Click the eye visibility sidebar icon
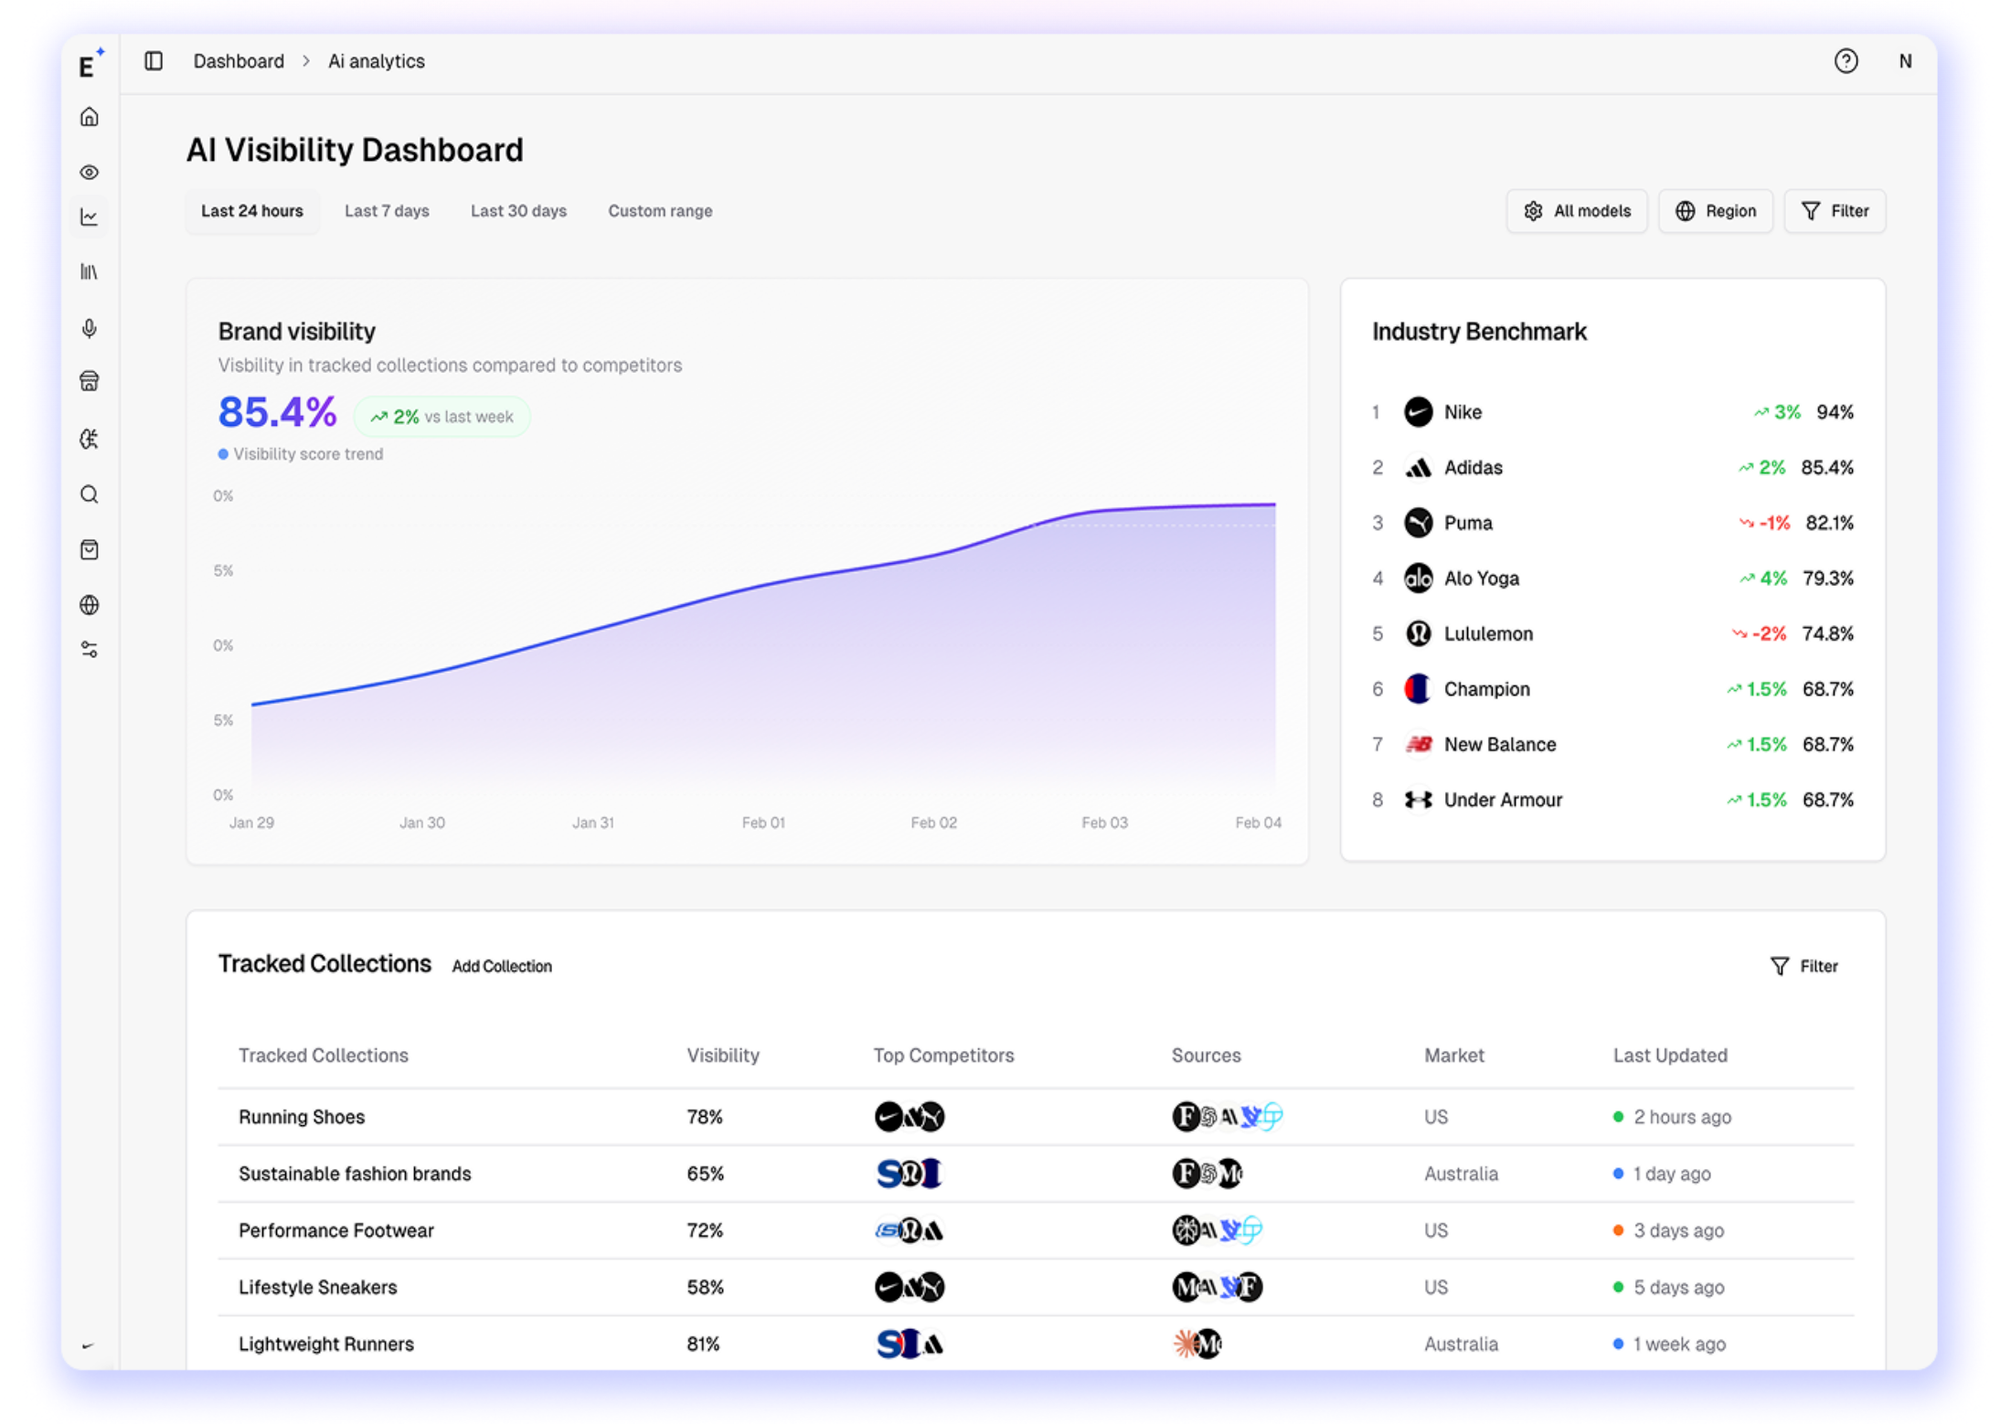 click(x=89, y=172)
